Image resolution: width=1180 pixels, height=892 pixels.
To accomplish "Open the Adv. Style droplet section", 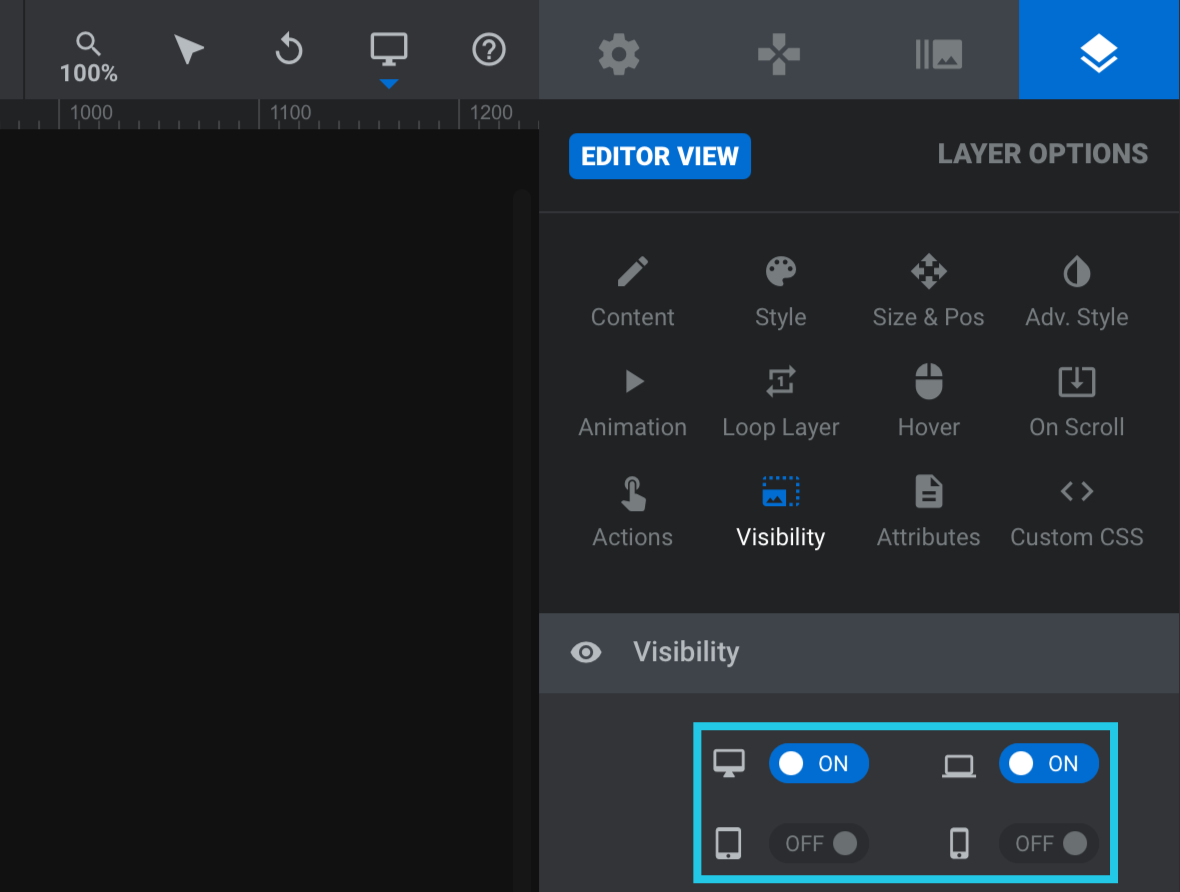I will pyautogui.click(x=1076, y=292).
